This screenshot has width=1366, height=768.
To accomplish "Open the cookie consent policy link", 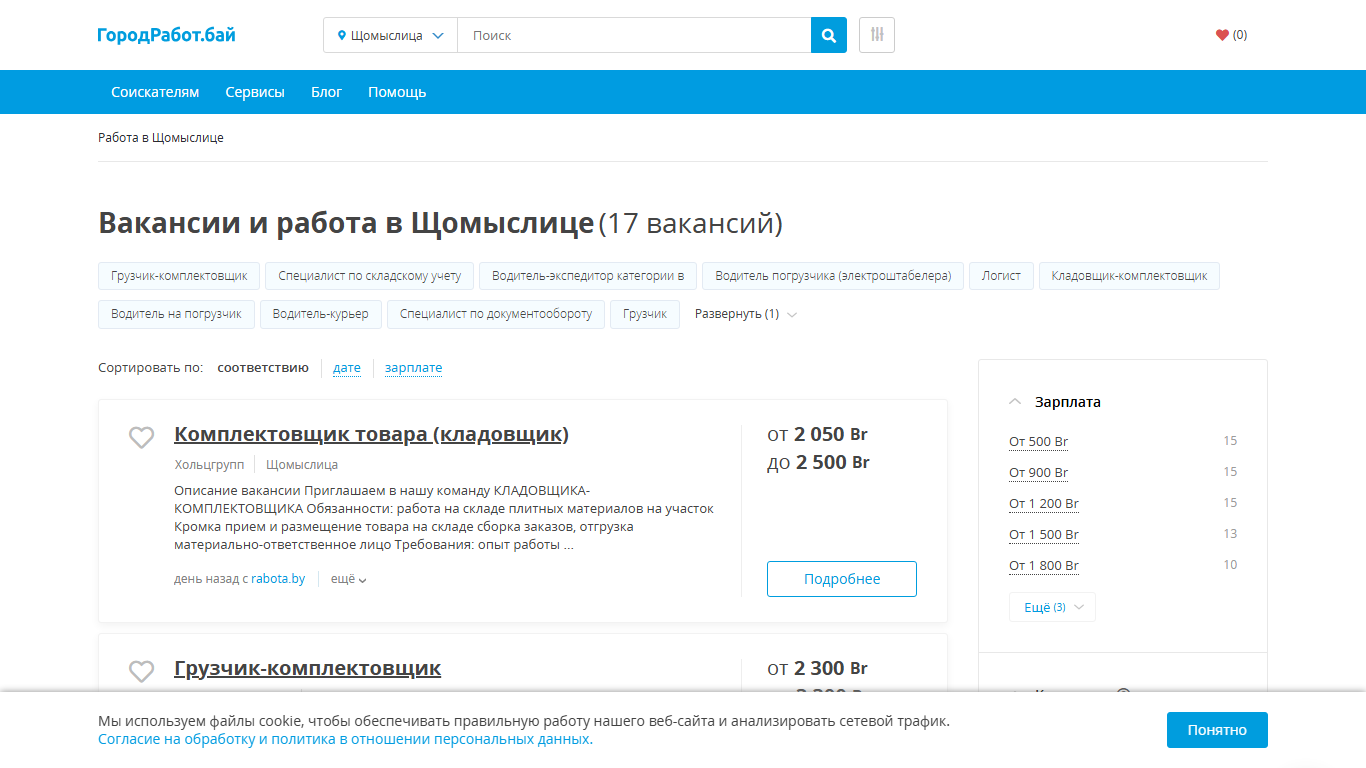I will tap(345, 740).
